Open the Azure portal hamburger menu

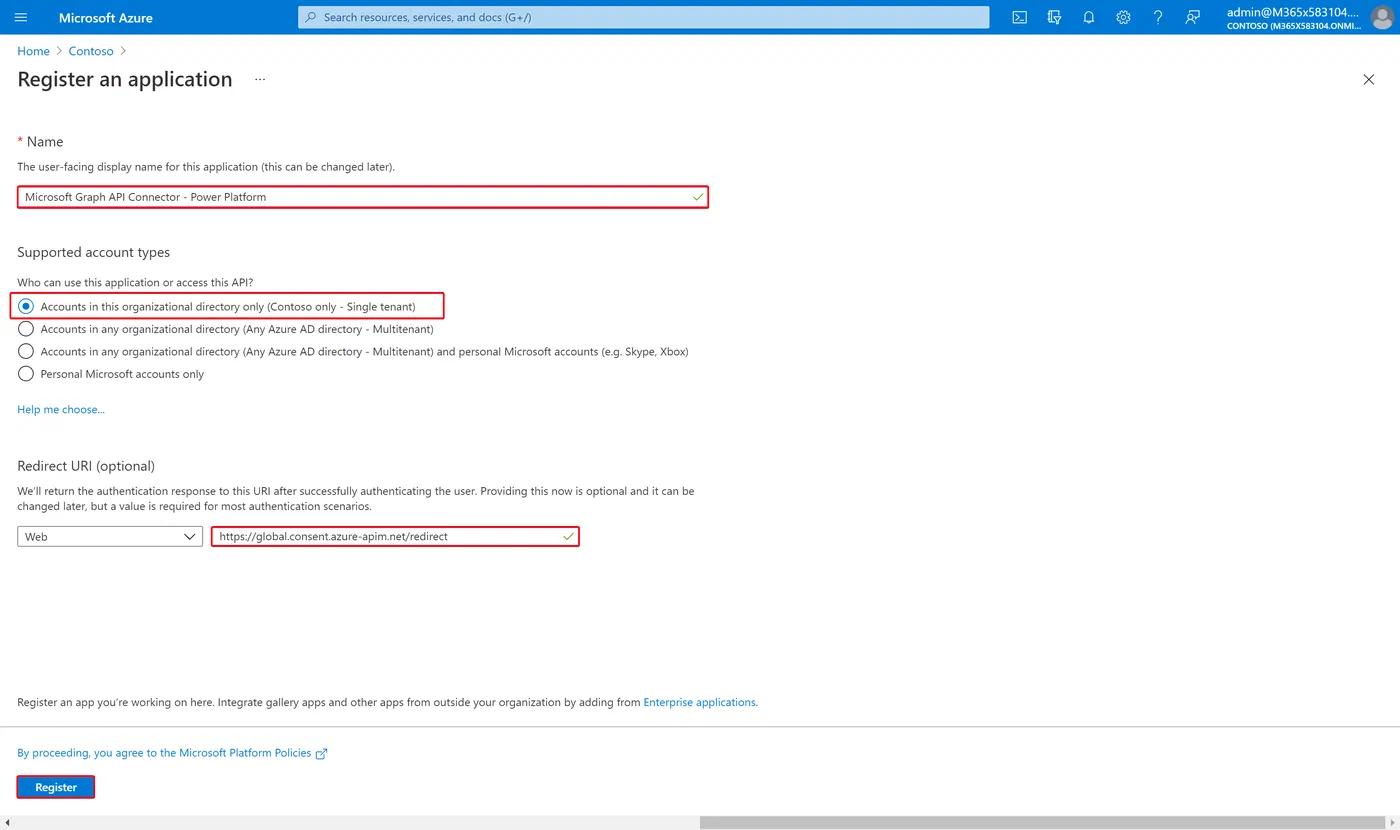tap(21, 17)
